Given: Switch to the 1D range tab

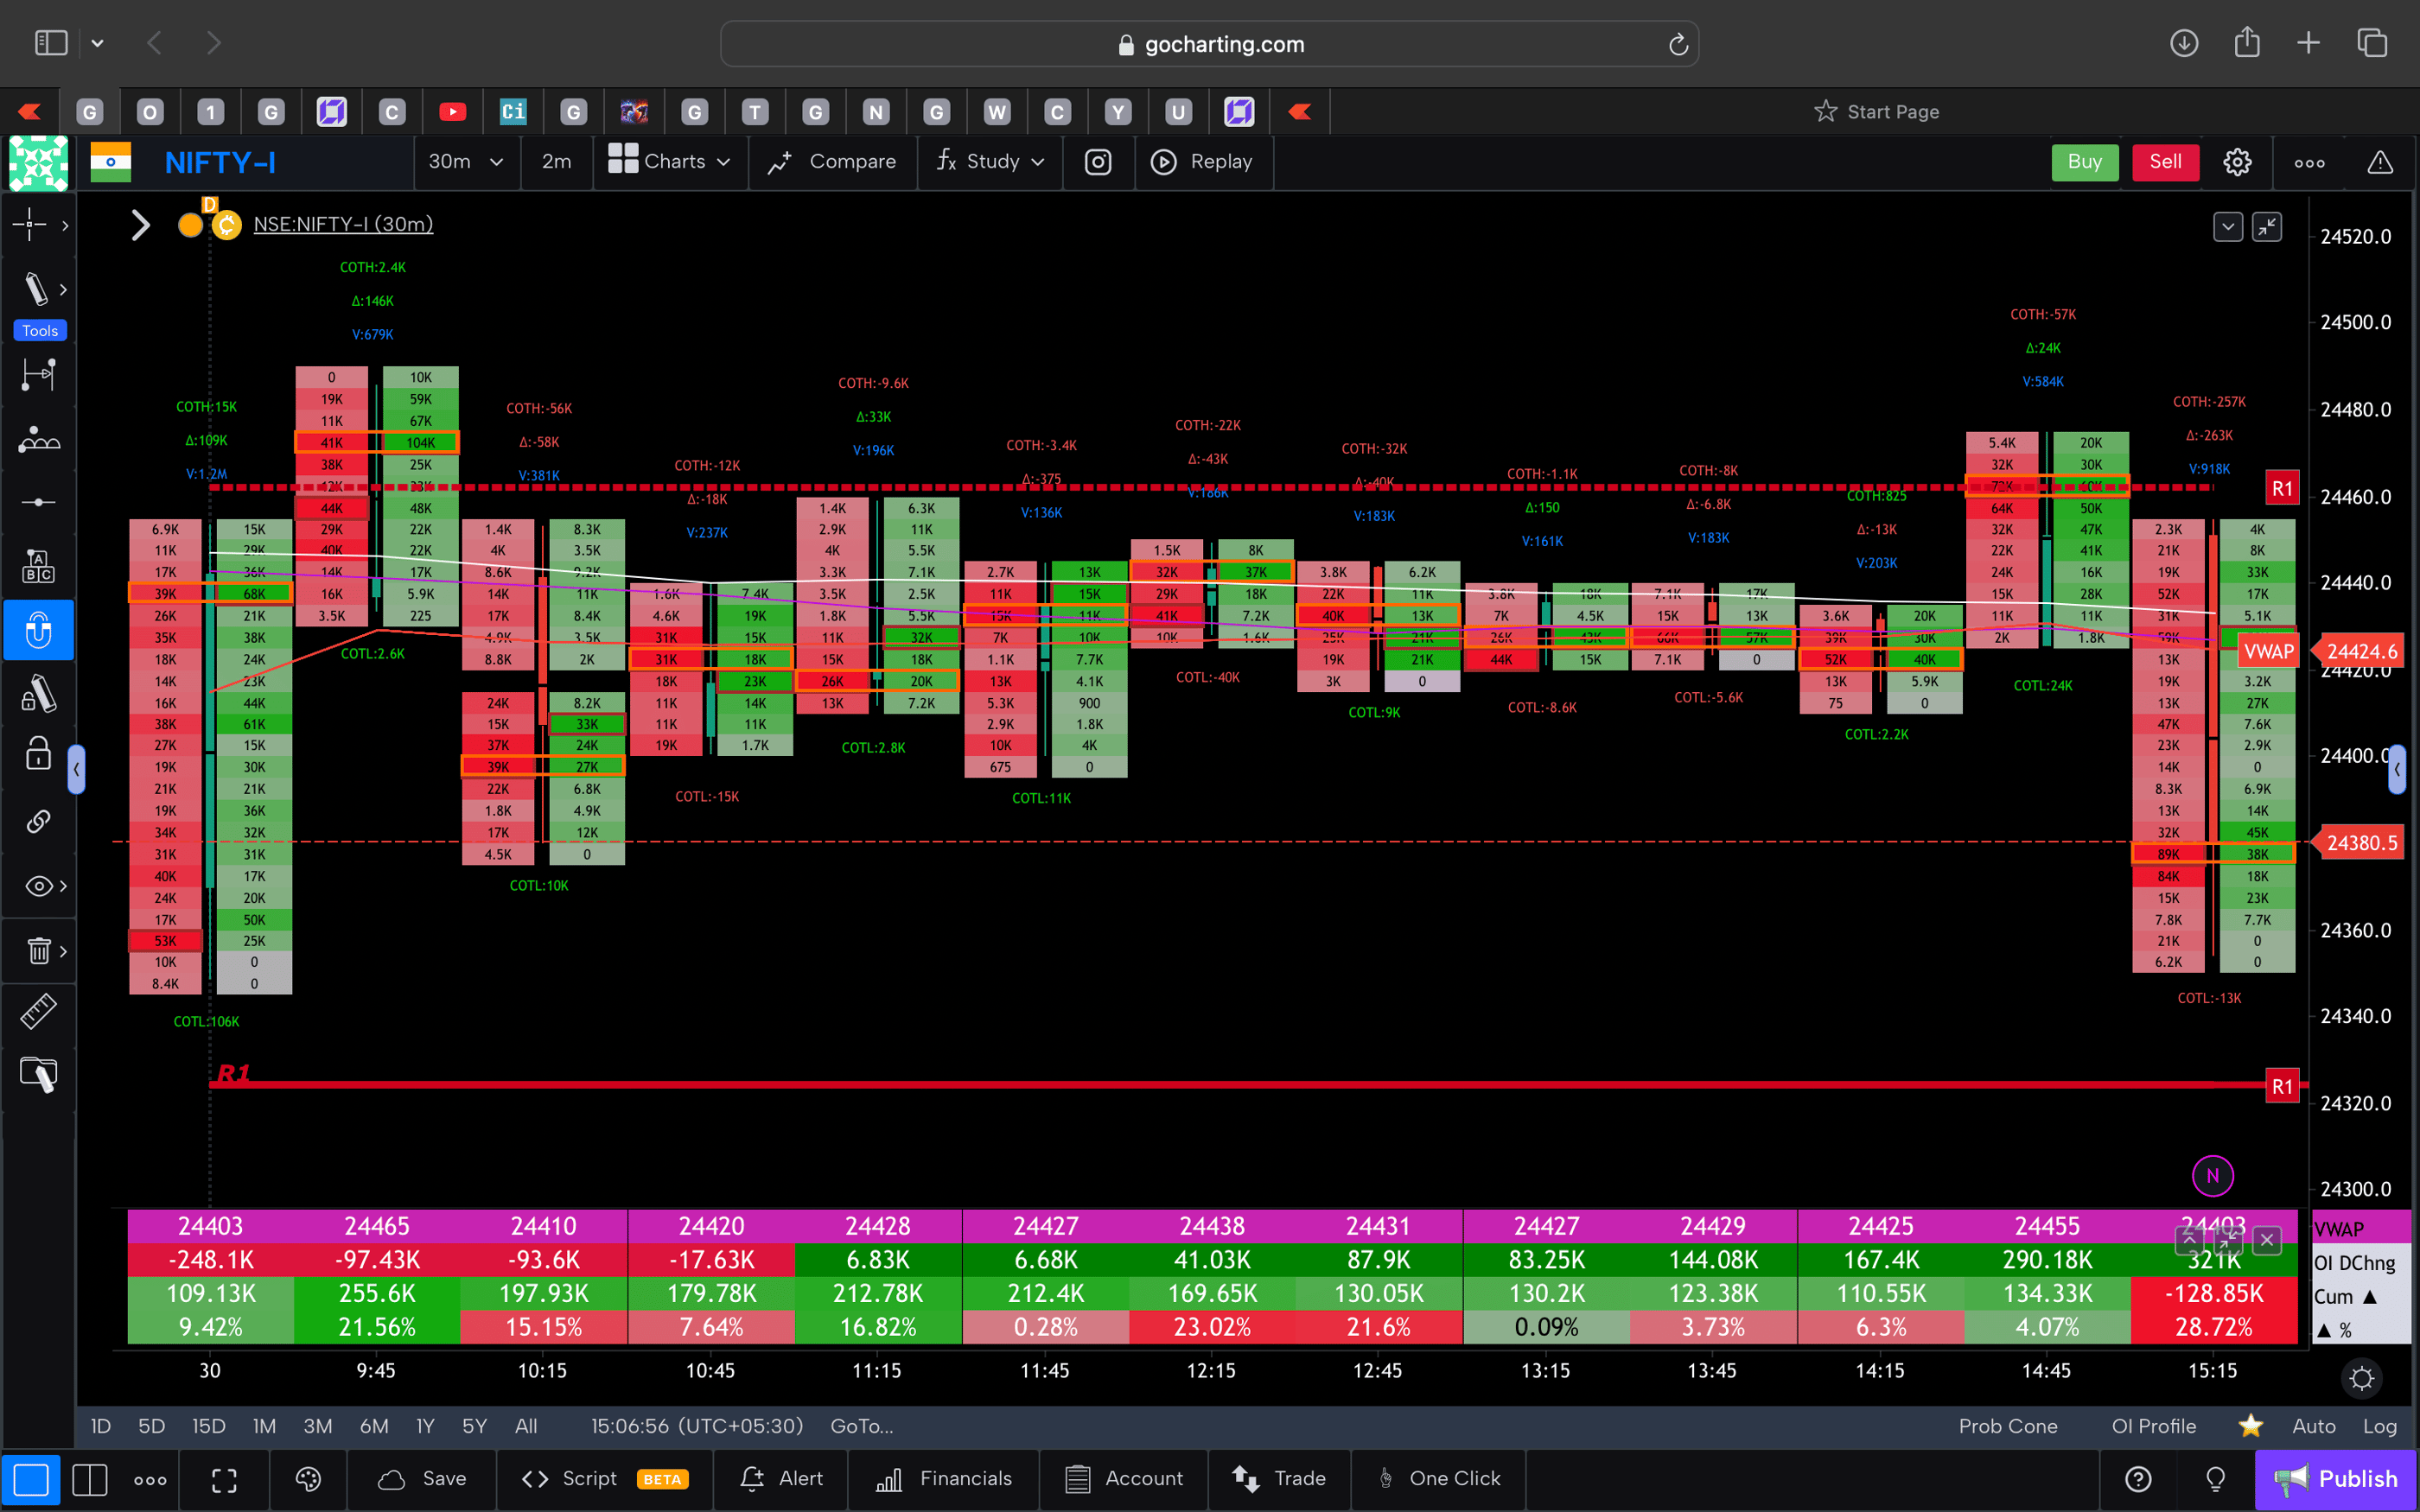Looking at the screenshot, I should (100, 1426).
